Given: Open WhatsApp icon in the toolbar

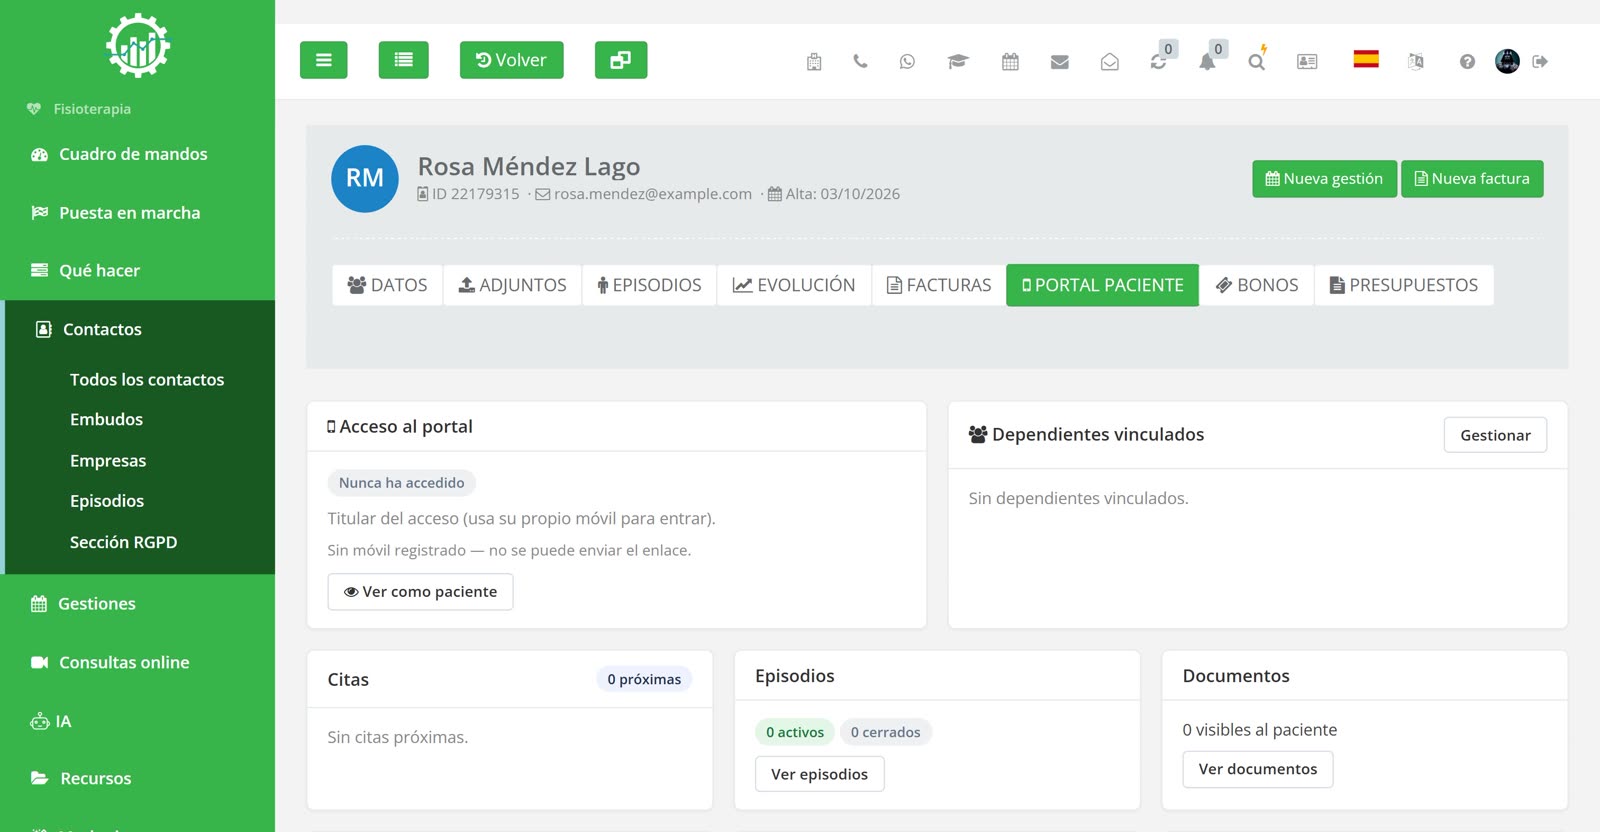Looking at the screenshot, I should [x=907, y=62].
